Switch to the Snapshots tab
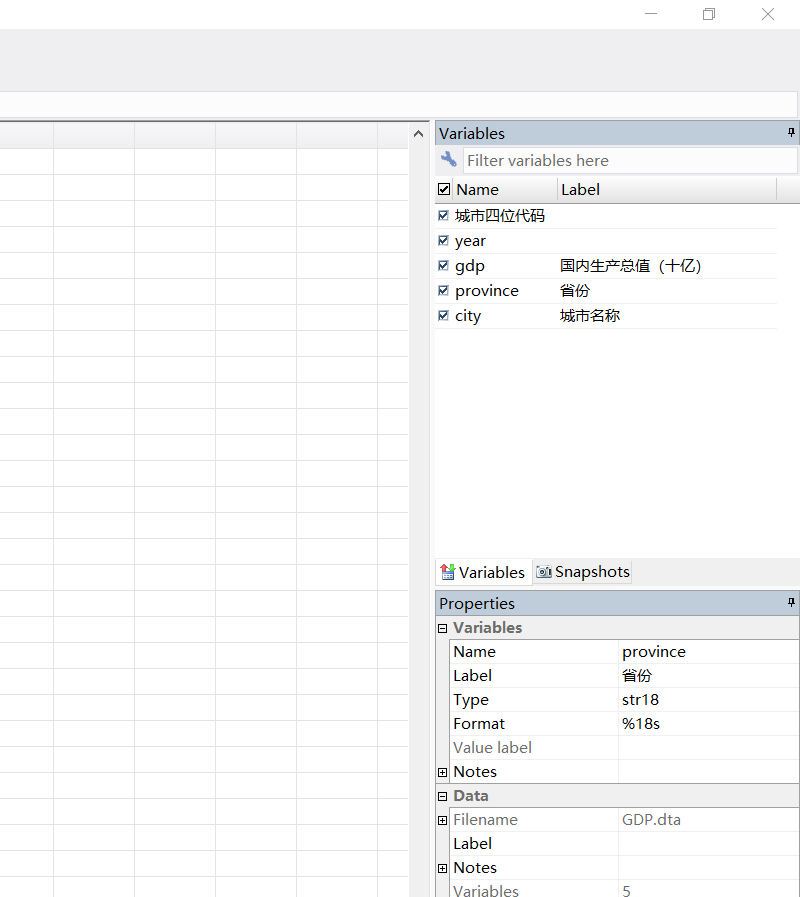800x897 pixels. pos(583,572)
